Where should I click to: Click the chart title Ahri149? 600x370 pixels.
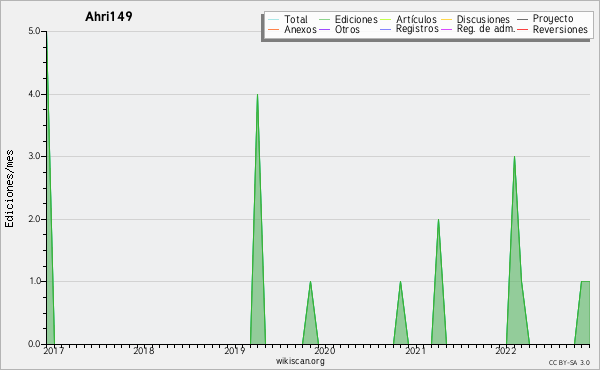tap(109, 16)
